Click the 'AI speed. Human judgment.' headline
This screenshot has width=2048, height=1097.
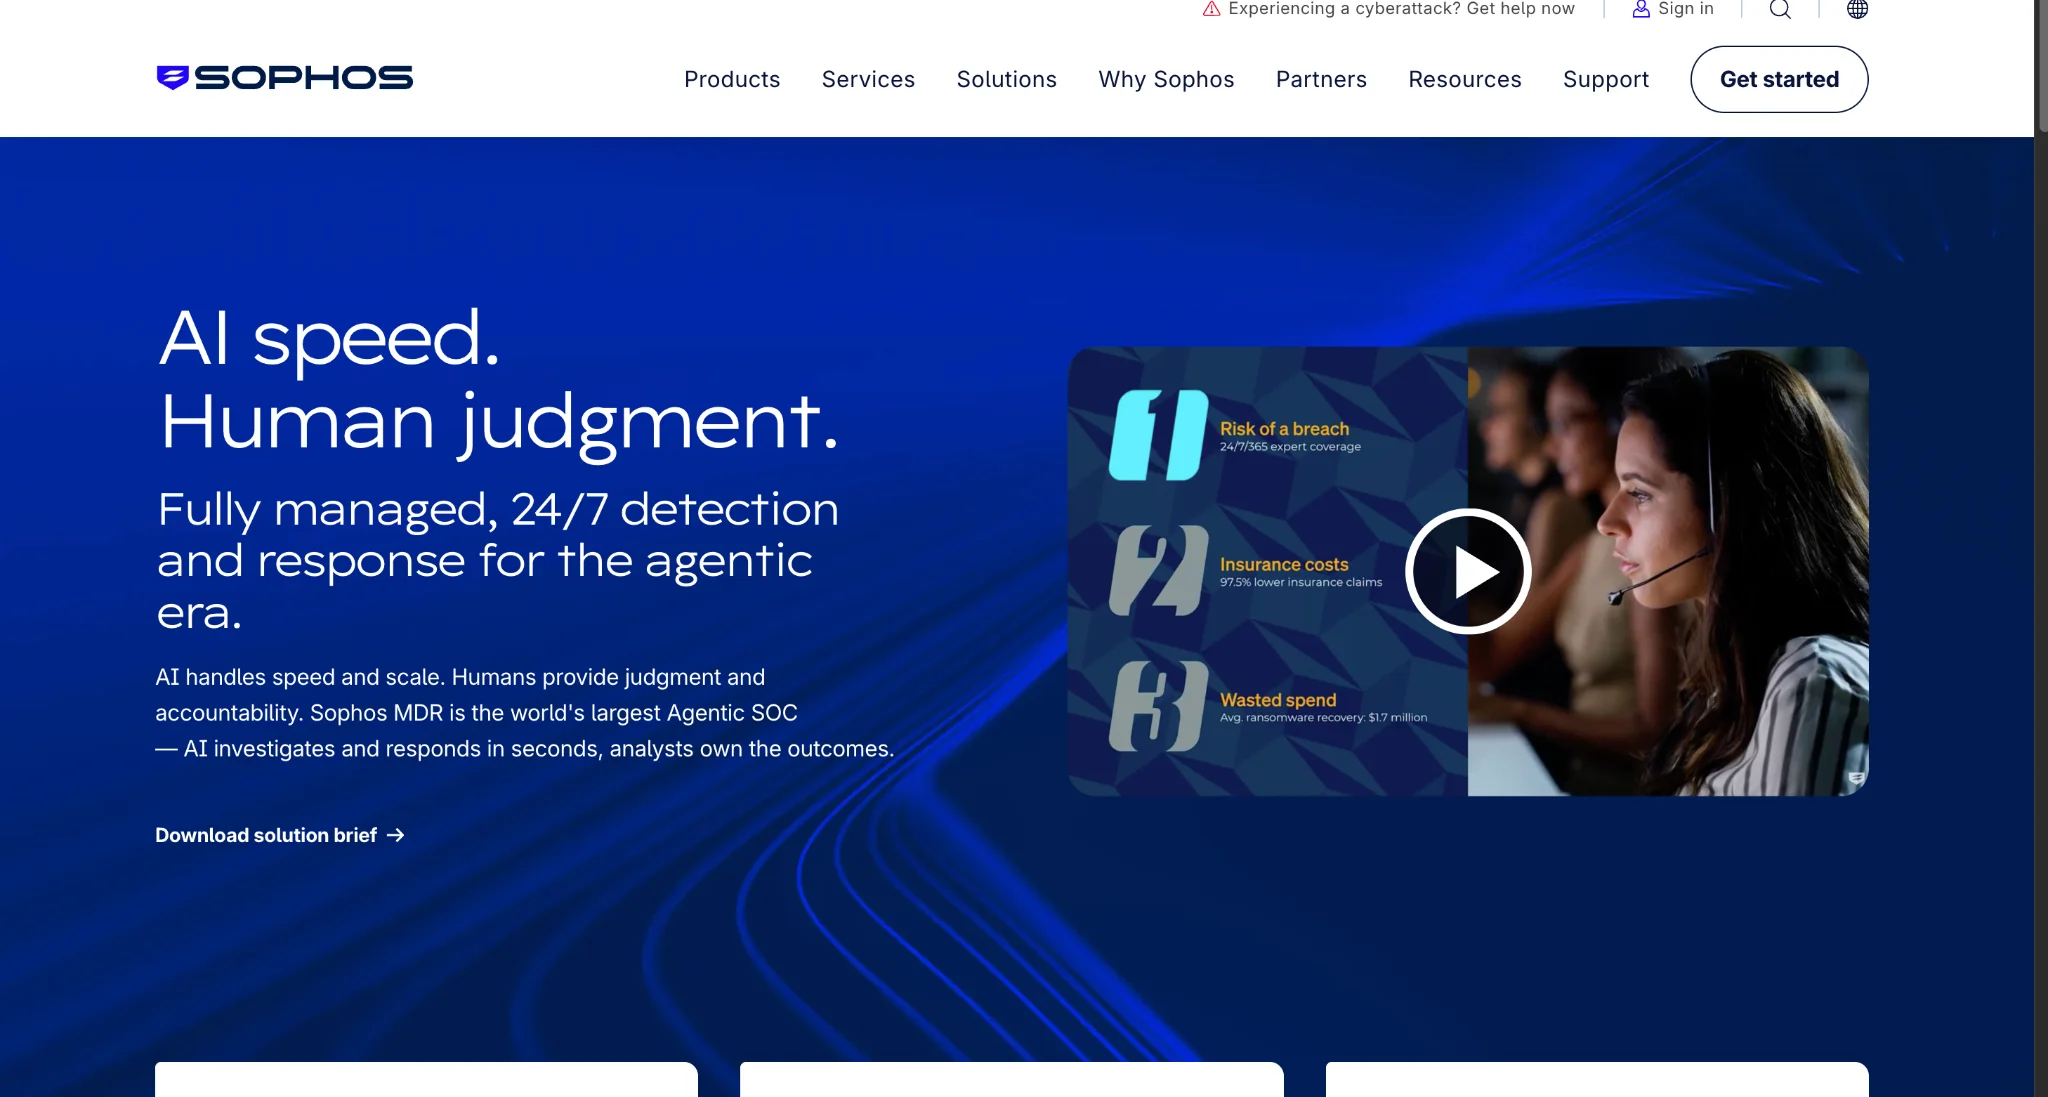pyautogui.click(x=499, y=380)
